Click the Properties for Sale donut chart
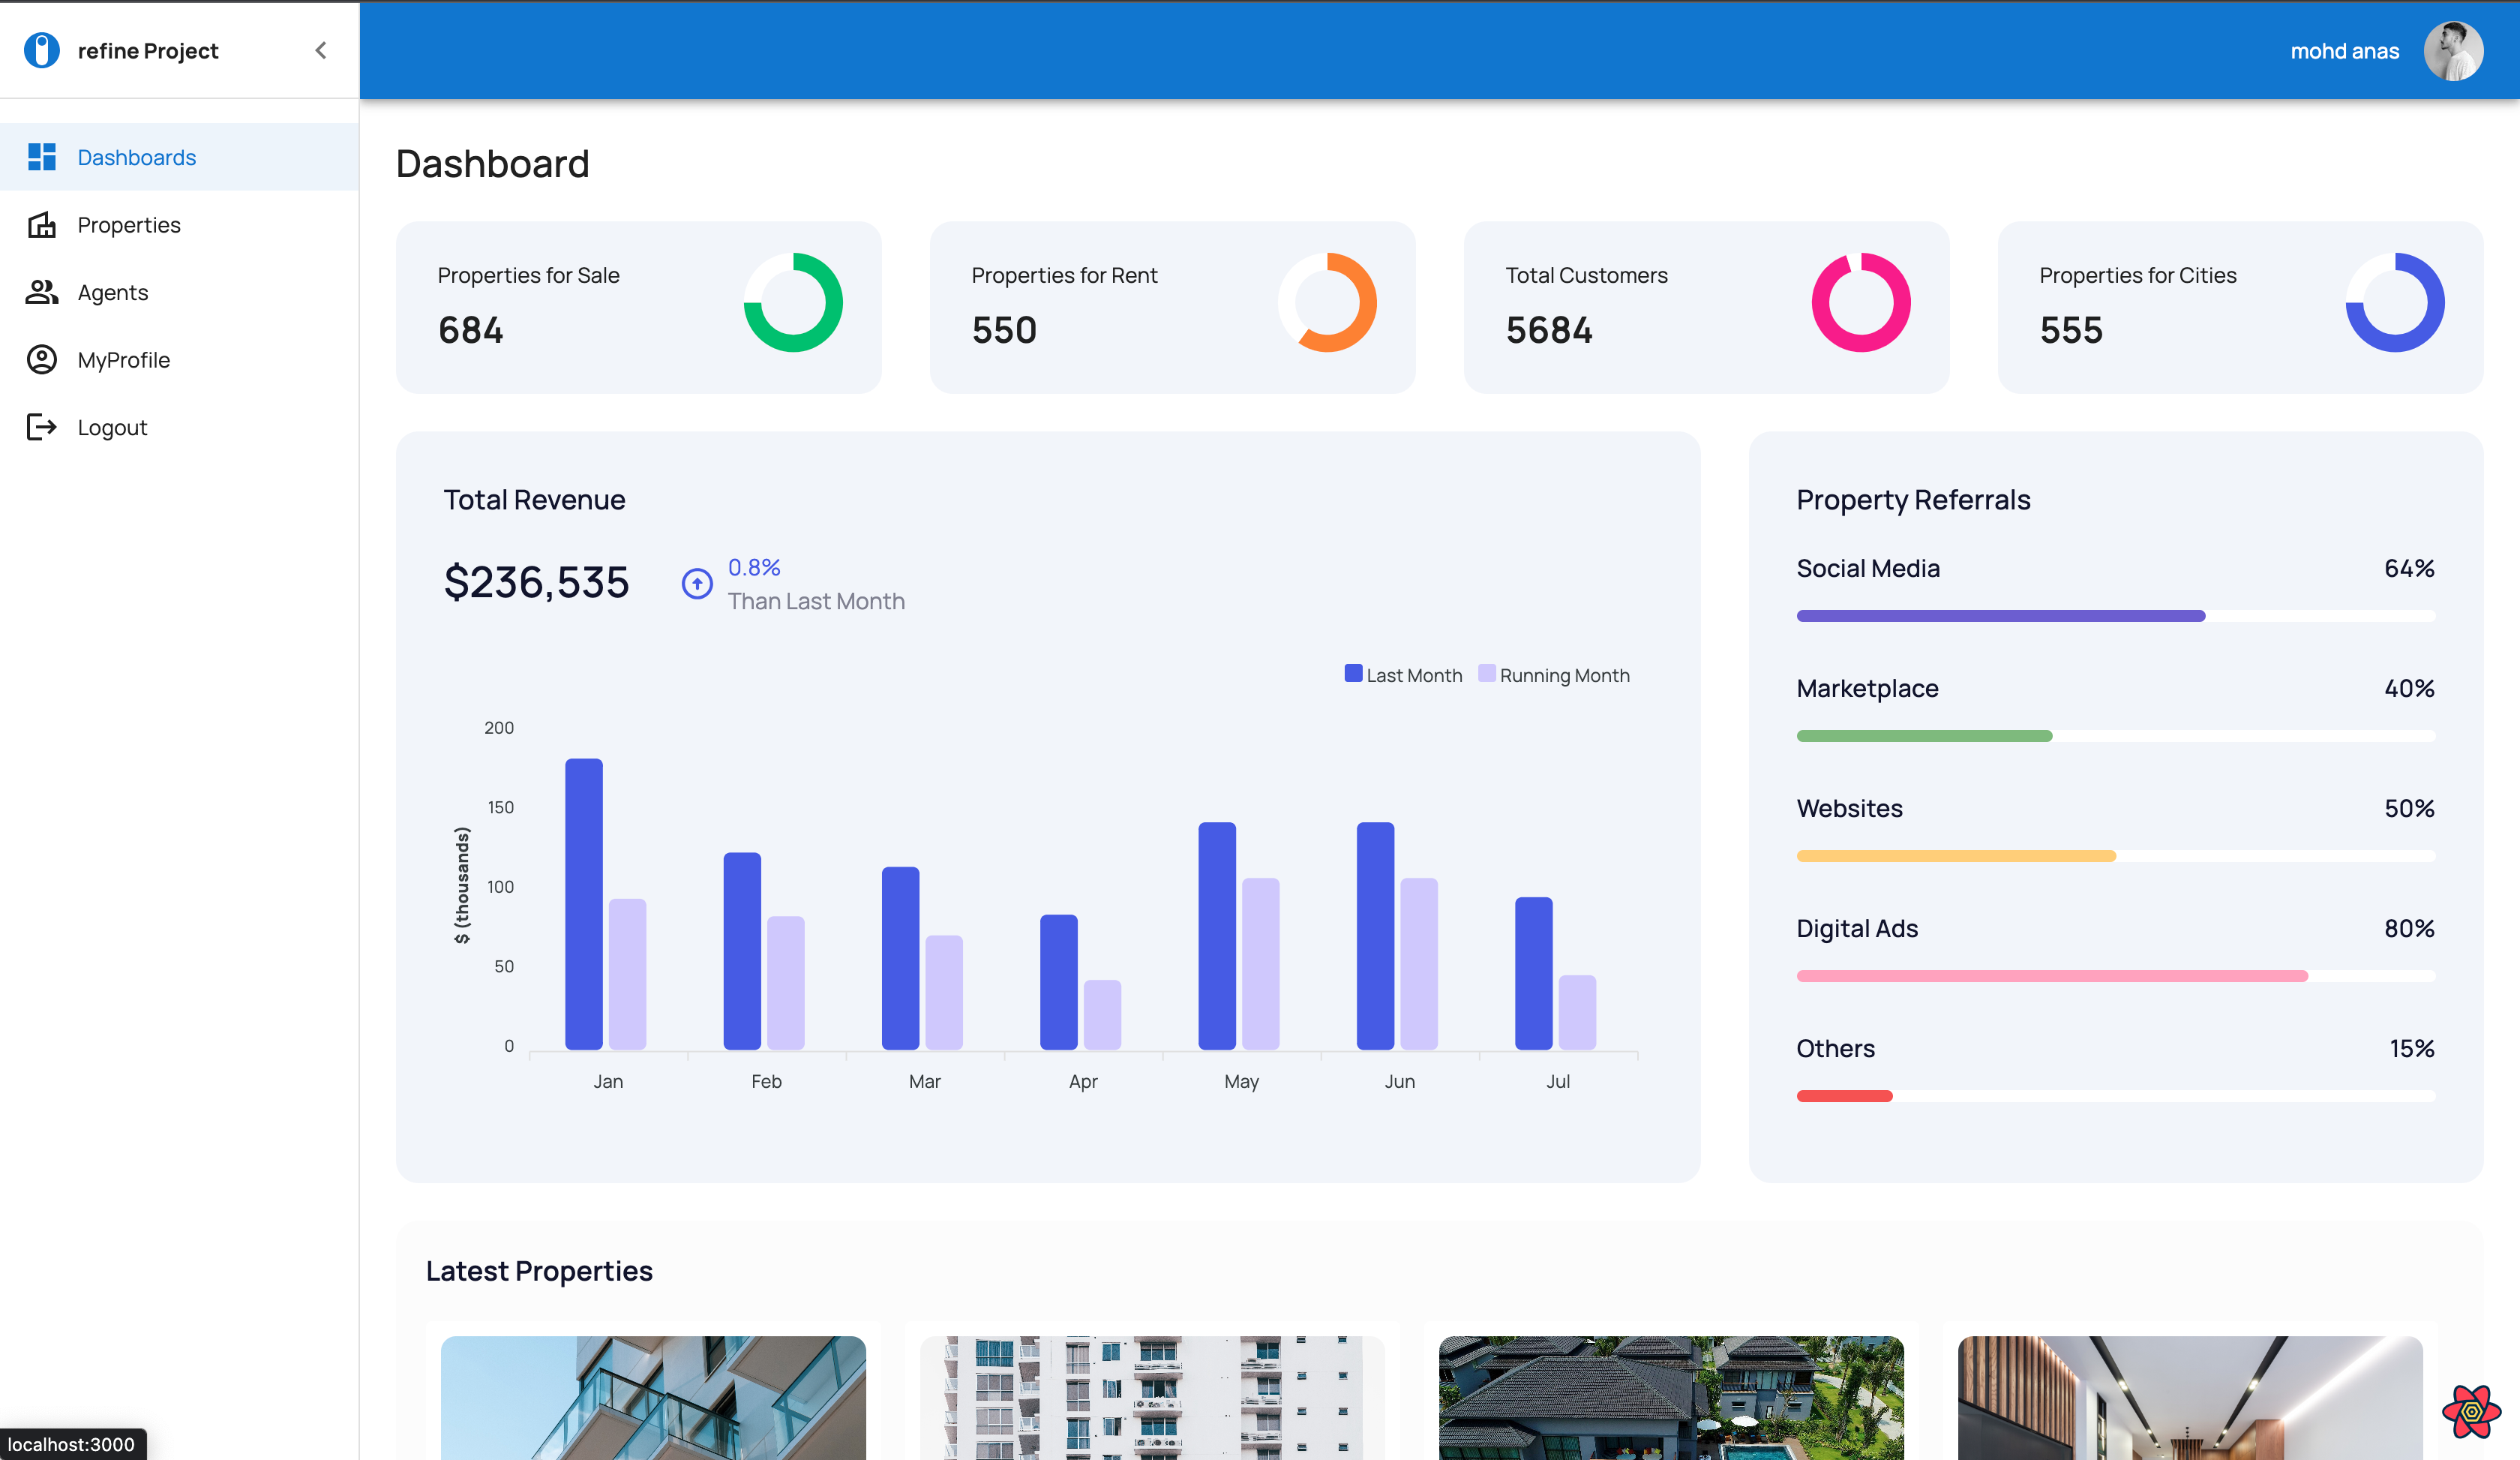This screenshot has height=1460, width=2520. pos(793,302)
